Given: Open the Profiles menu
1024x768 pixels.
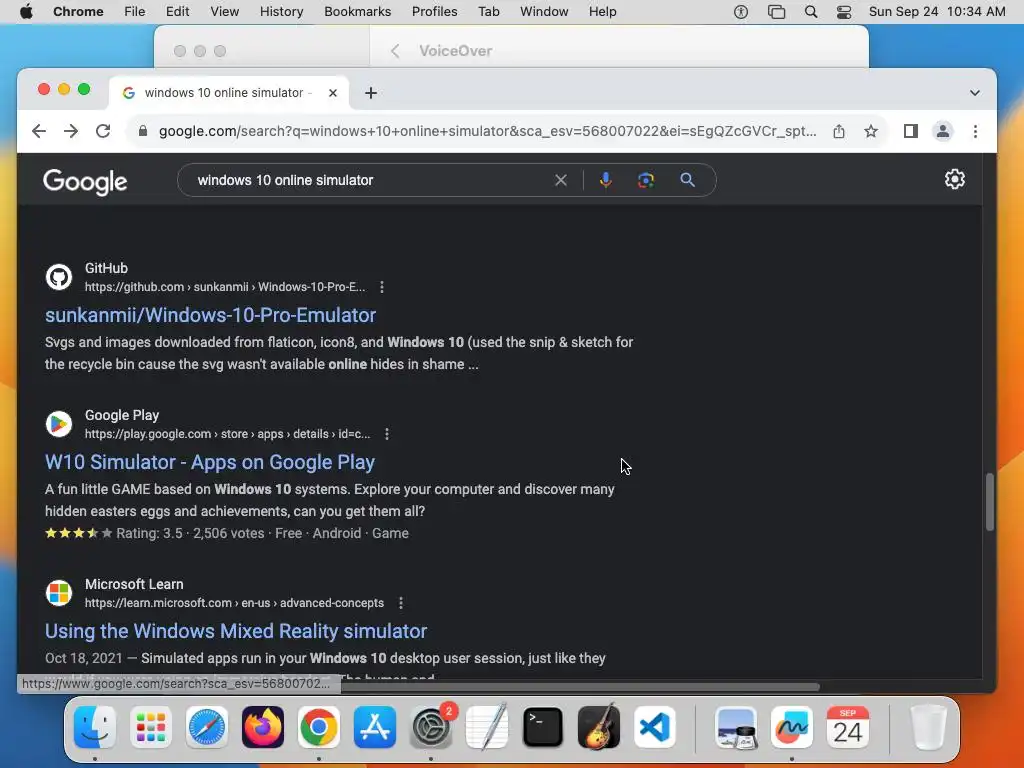Looking at the screenshot, I should [x=434, y=12].
